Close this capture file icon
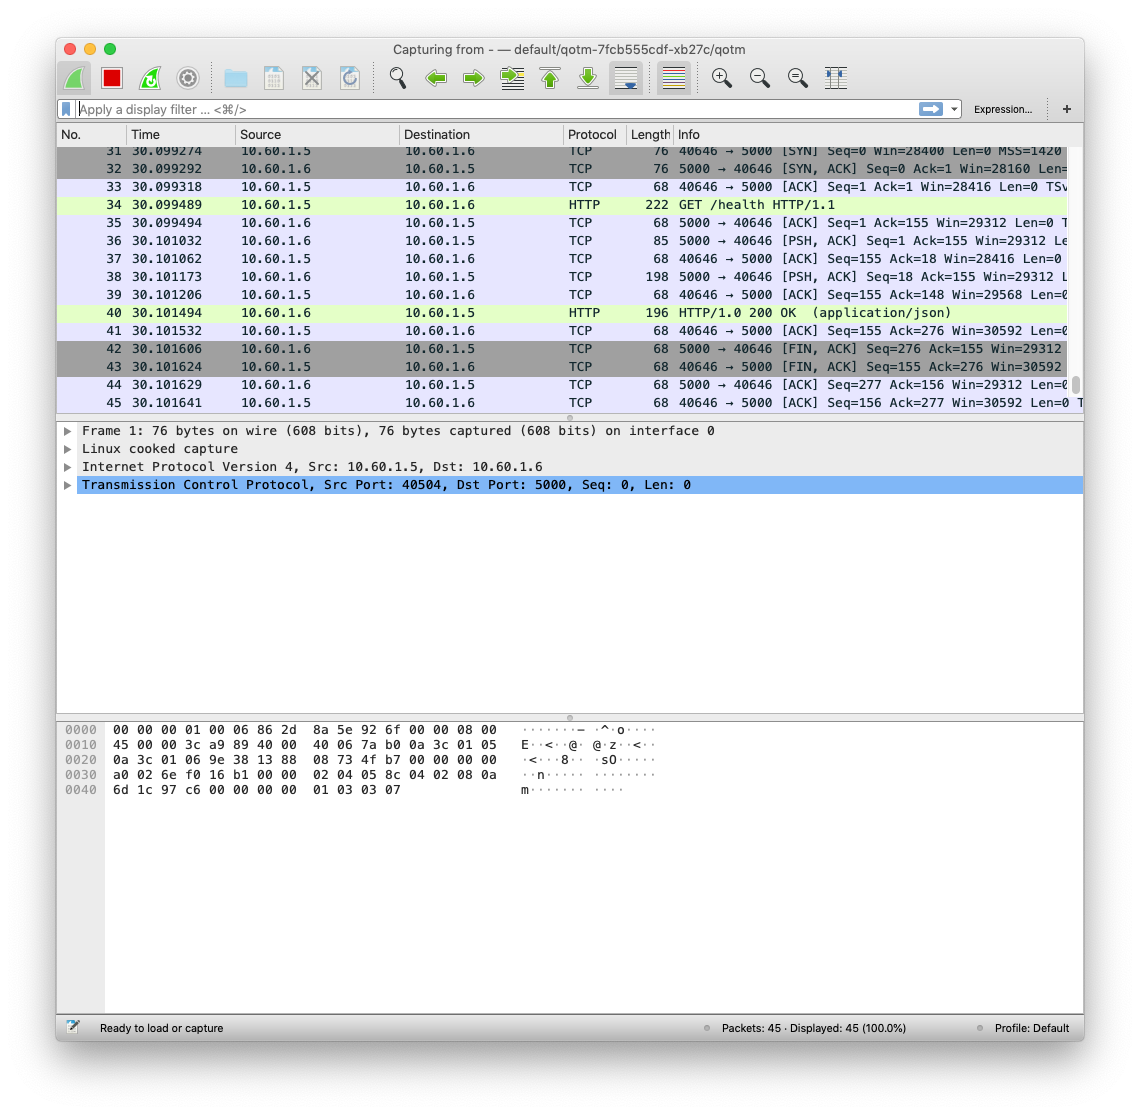This screenshot has width=1140, height=1115. (x=312, y=79)
